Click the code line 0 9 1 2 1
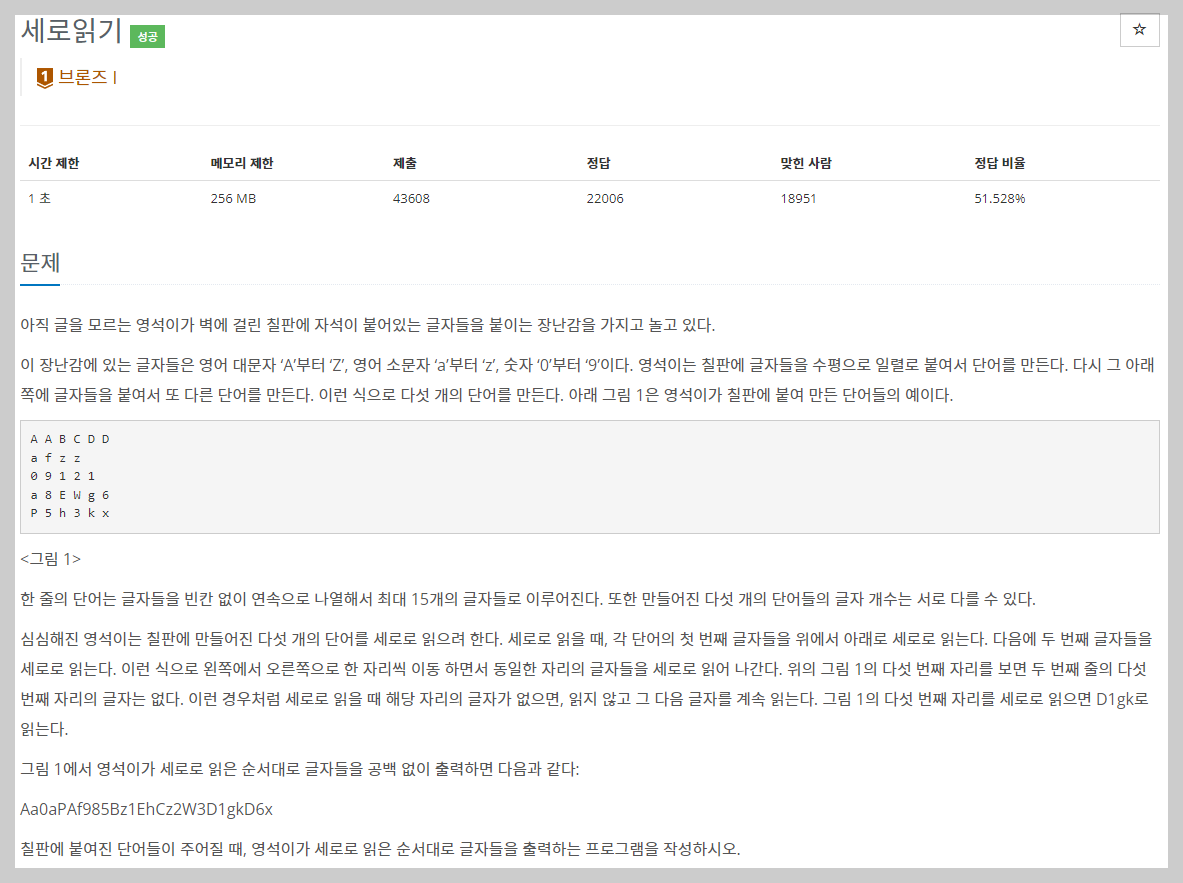Image resolution: width=1183 pixels, height=883 pixels. (x=63, y=476)
